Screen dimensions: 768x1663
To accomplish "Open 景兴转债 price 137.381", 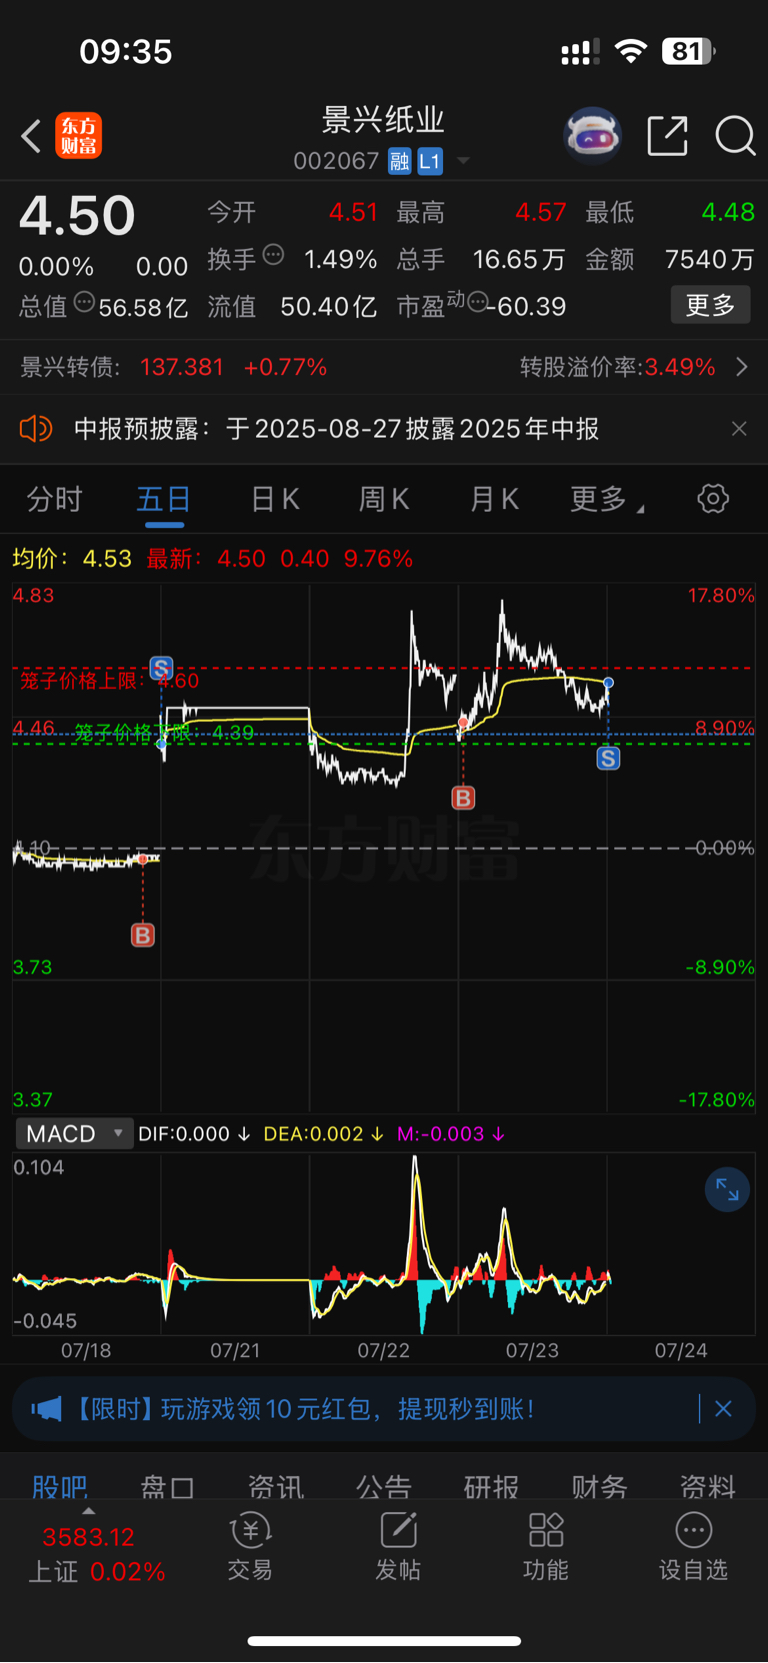I will (182, 367).
